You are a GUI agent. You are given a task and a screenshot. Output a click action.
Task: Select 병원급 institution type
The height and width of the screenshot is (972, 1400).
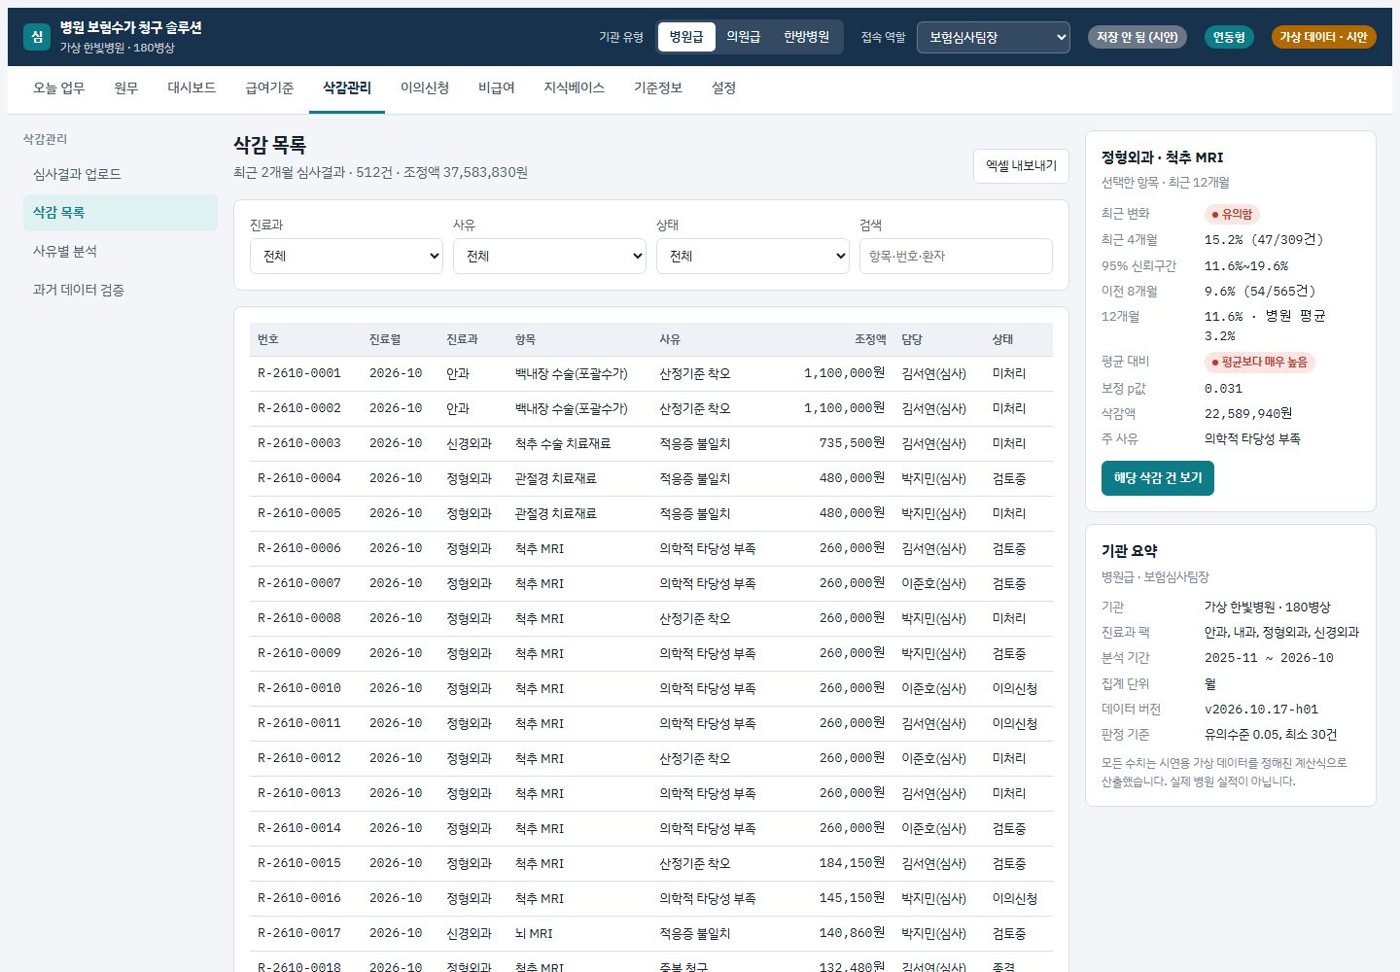point(686,37)
